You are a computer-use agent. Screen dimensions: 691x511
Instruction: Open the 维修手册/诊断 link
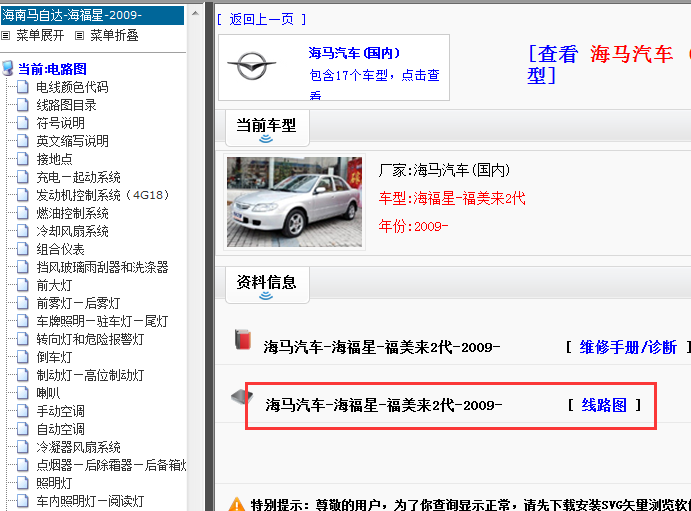628,348
